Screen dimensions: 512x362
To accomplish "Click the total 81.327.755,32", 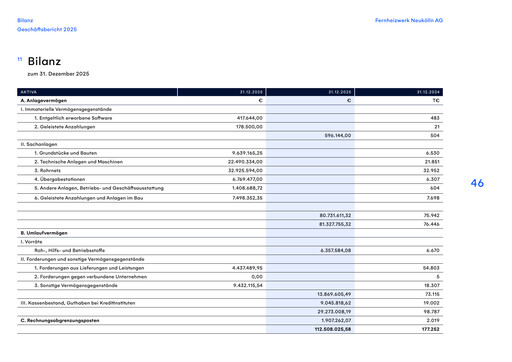I will coord(335,224).
